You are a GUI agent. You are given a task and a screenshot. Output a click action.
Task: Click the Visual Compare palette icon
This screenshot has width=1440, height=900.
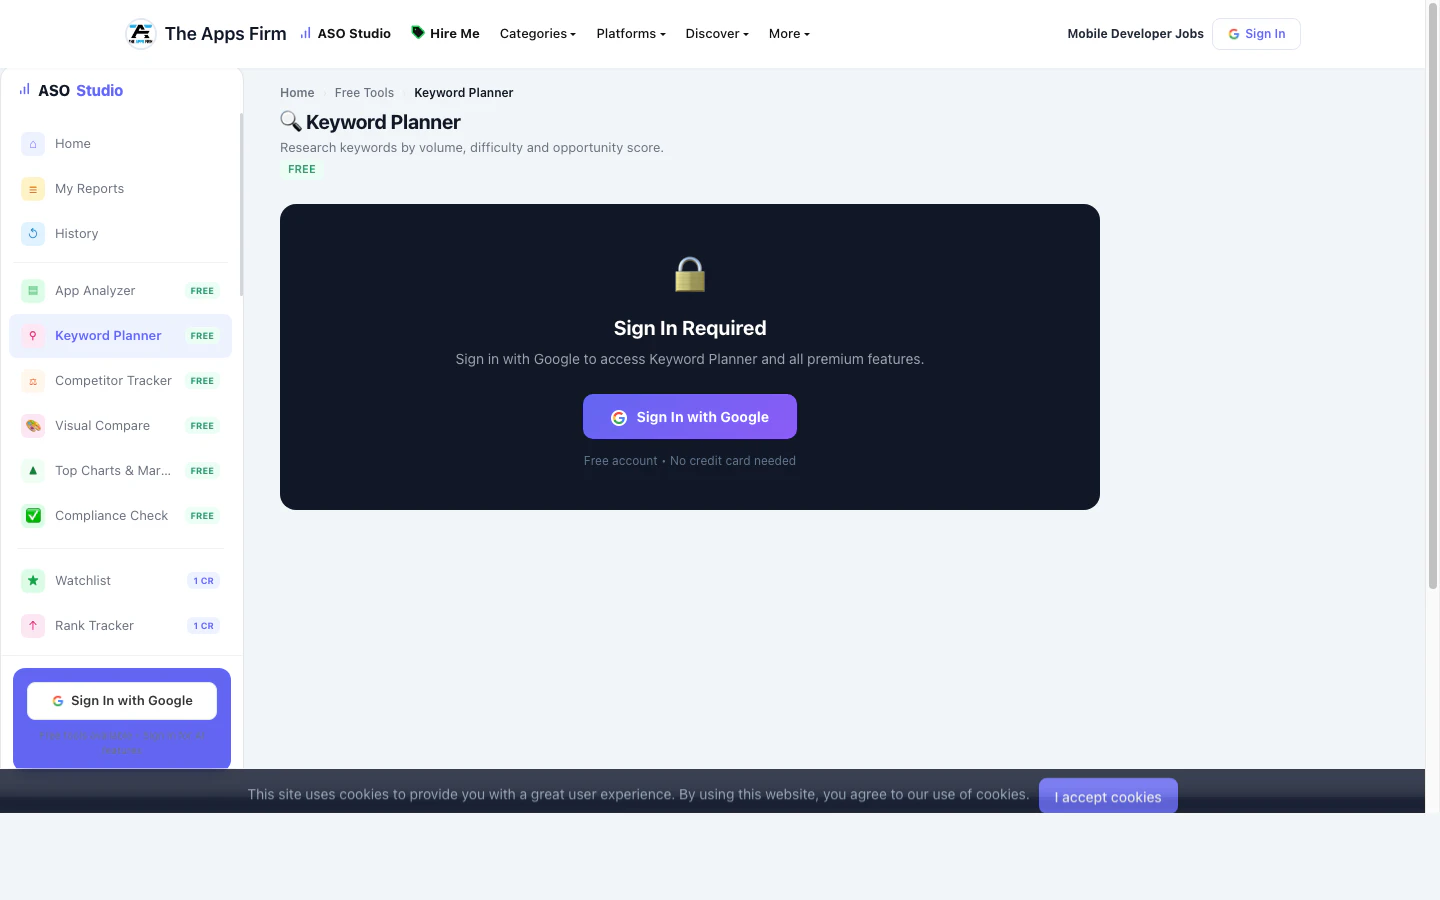pos(33,426)
